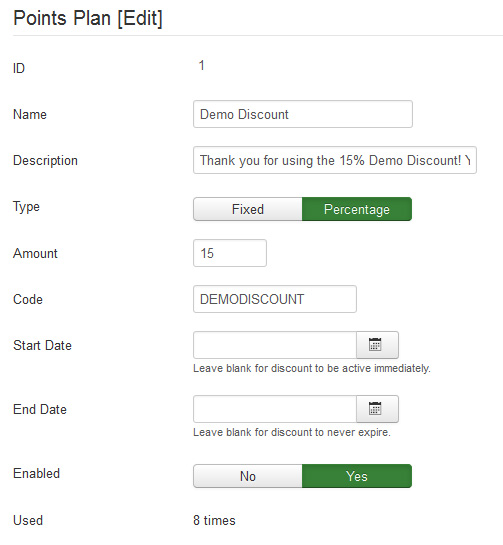Open the Start Date calendar picker
This screenshot has width=503, height=545.
coord(377,345)
